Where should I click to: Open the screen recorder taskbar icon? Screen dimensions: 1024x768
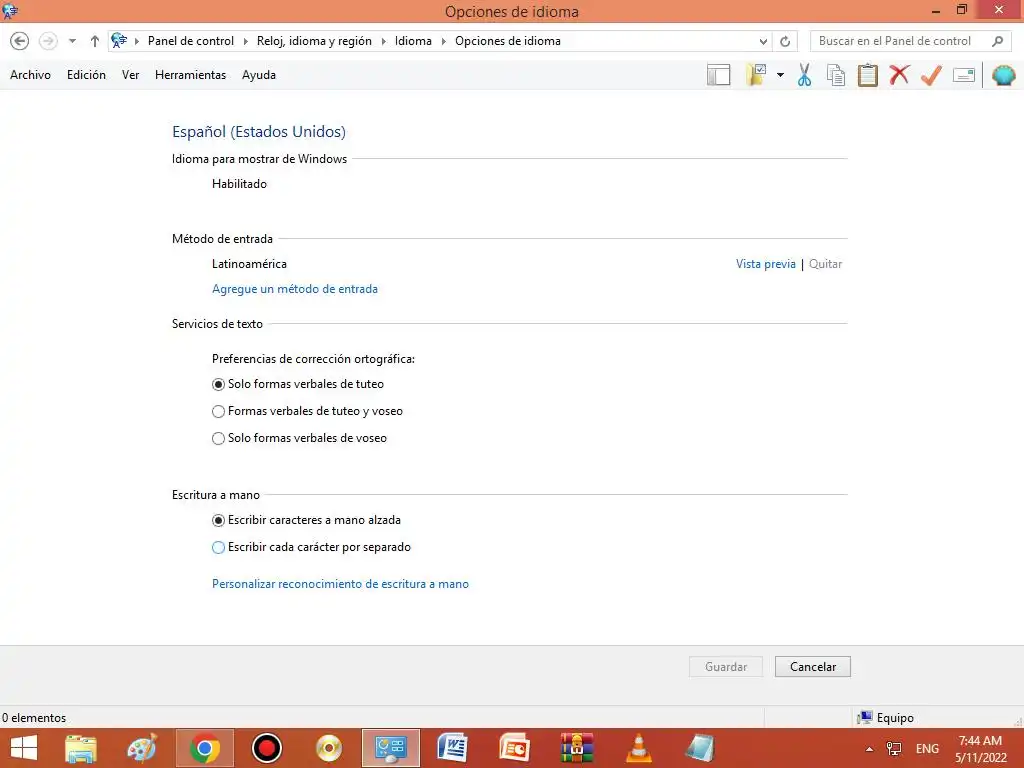266,748
